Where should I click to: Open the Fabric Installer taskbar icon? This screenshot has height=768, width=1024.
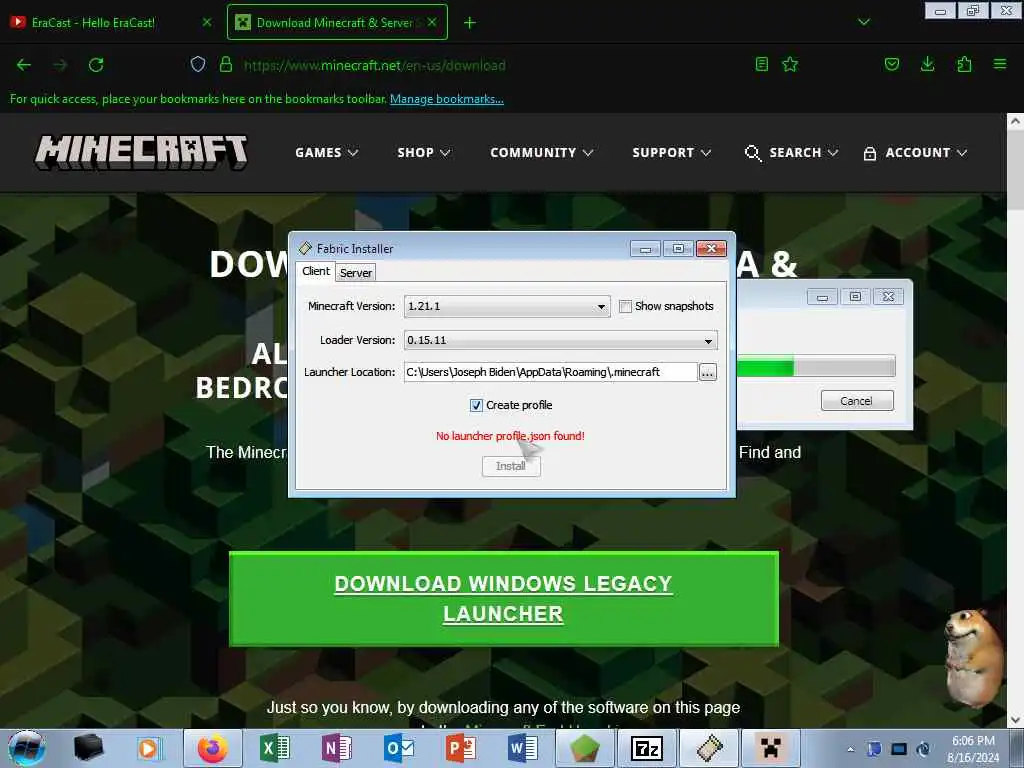(x=709, y=748)
